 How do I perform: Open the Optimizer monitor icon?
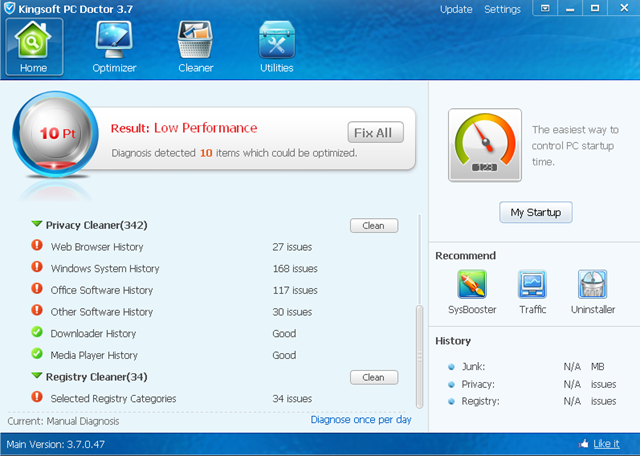click(114, 40)
